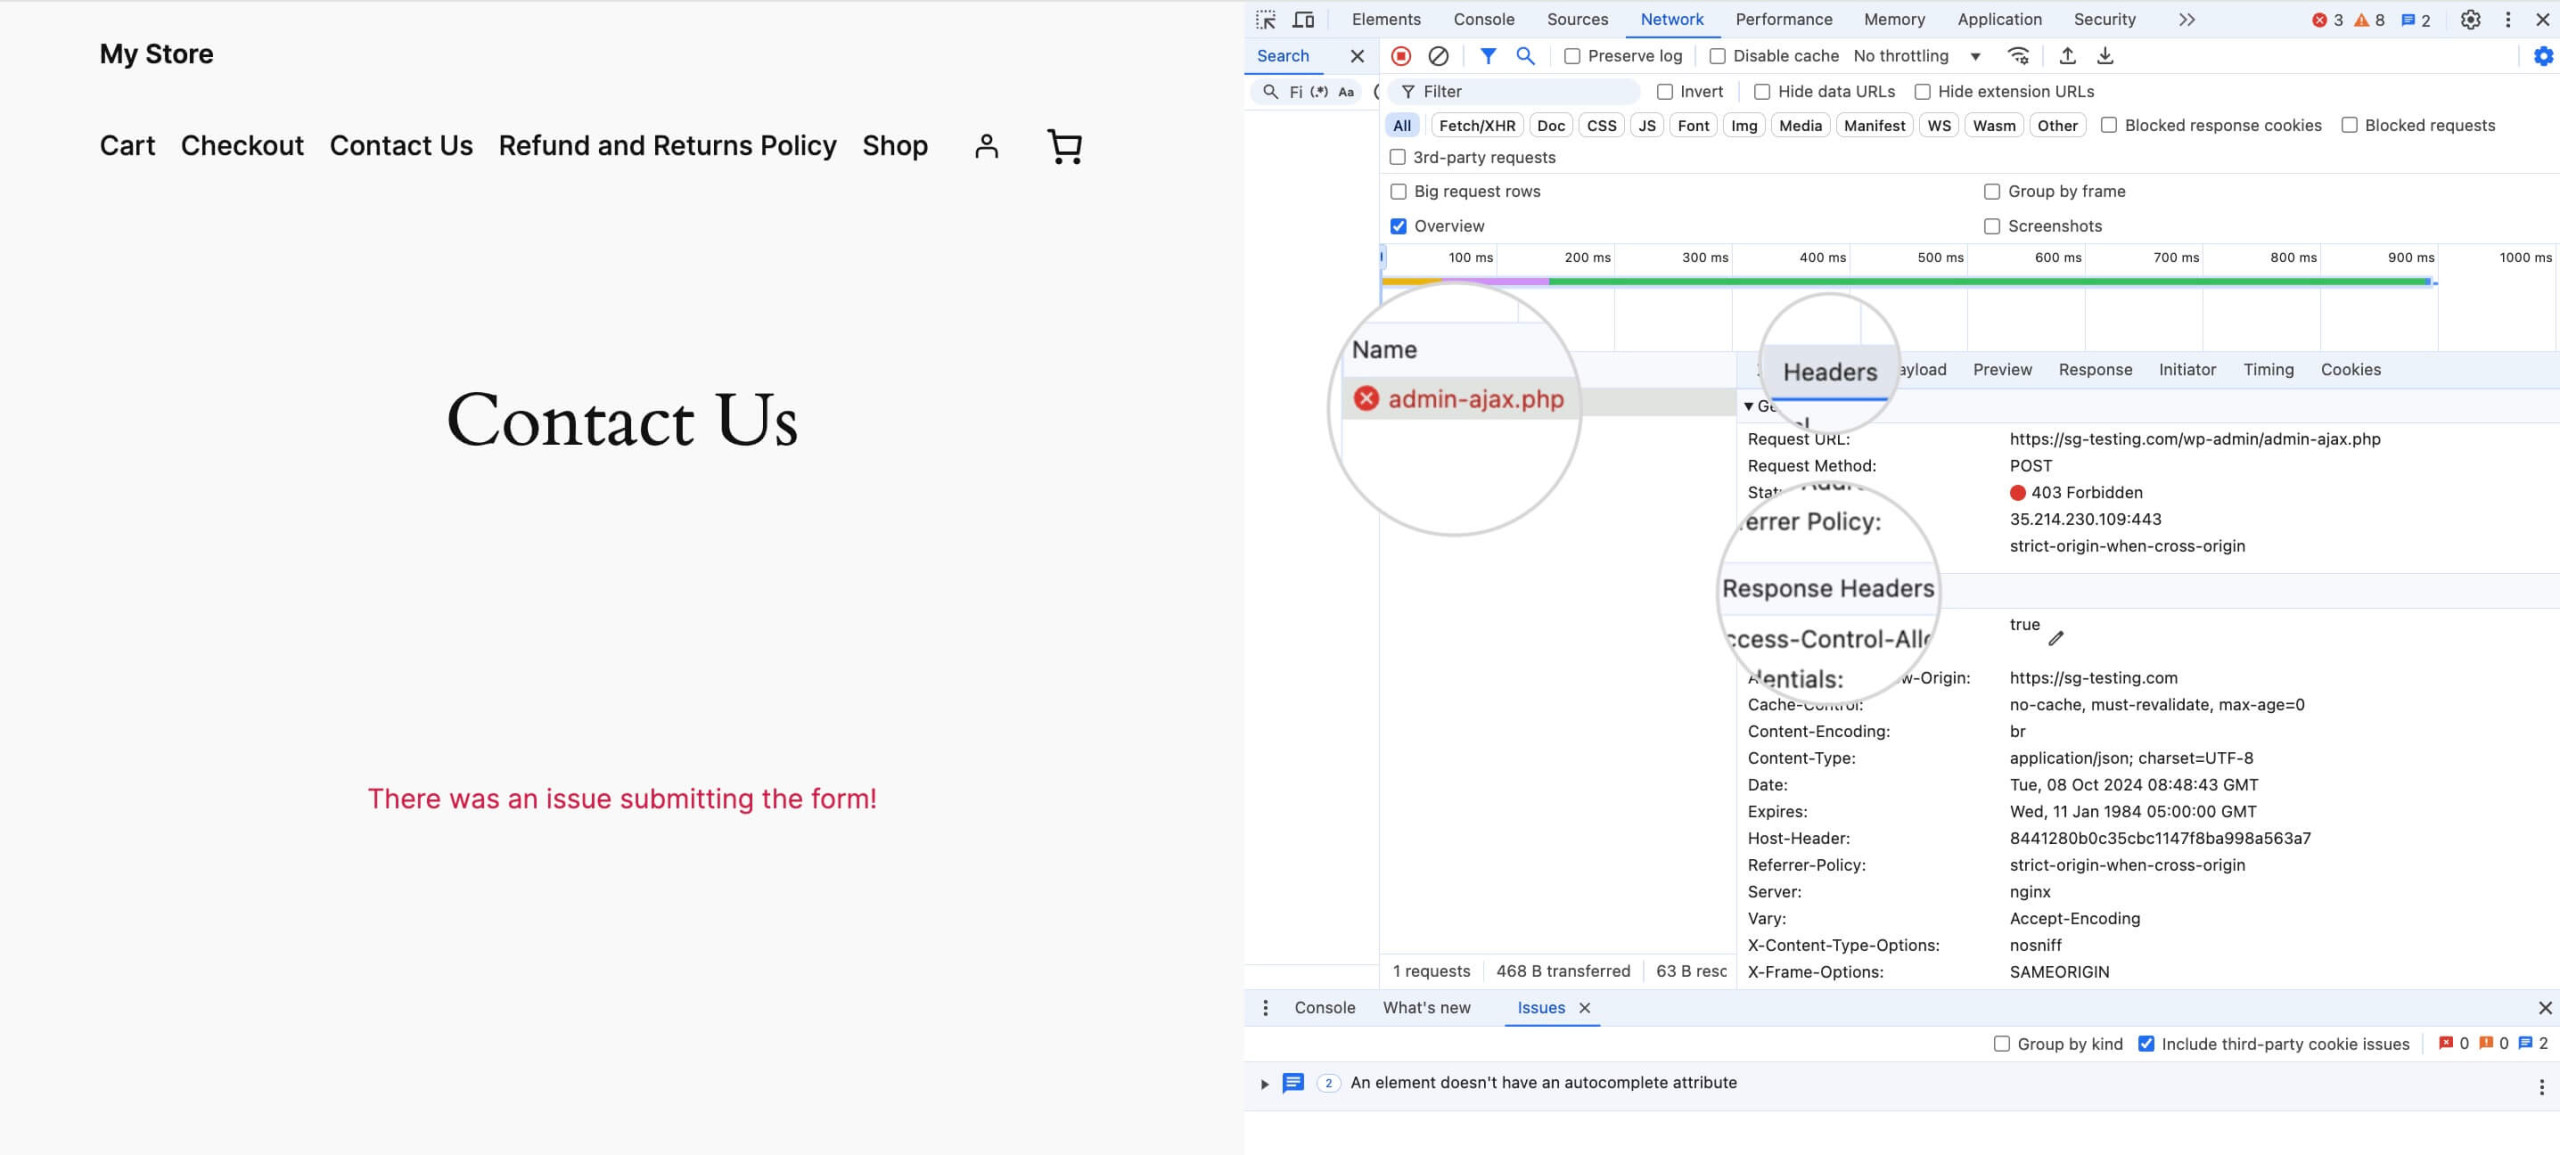Switch to the Console tab
This screenshot has width=2560, height=1155.
(x=1484, y=19)
